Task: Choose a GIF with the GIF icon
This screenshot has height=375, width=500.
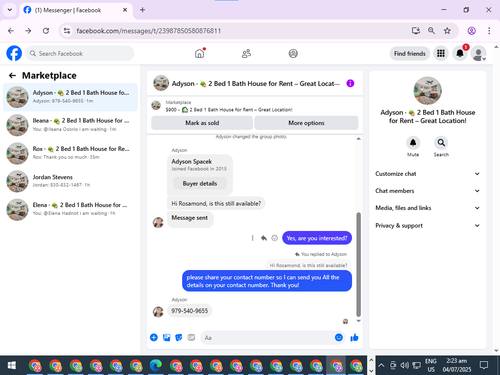Action: (x=191, y=337)
